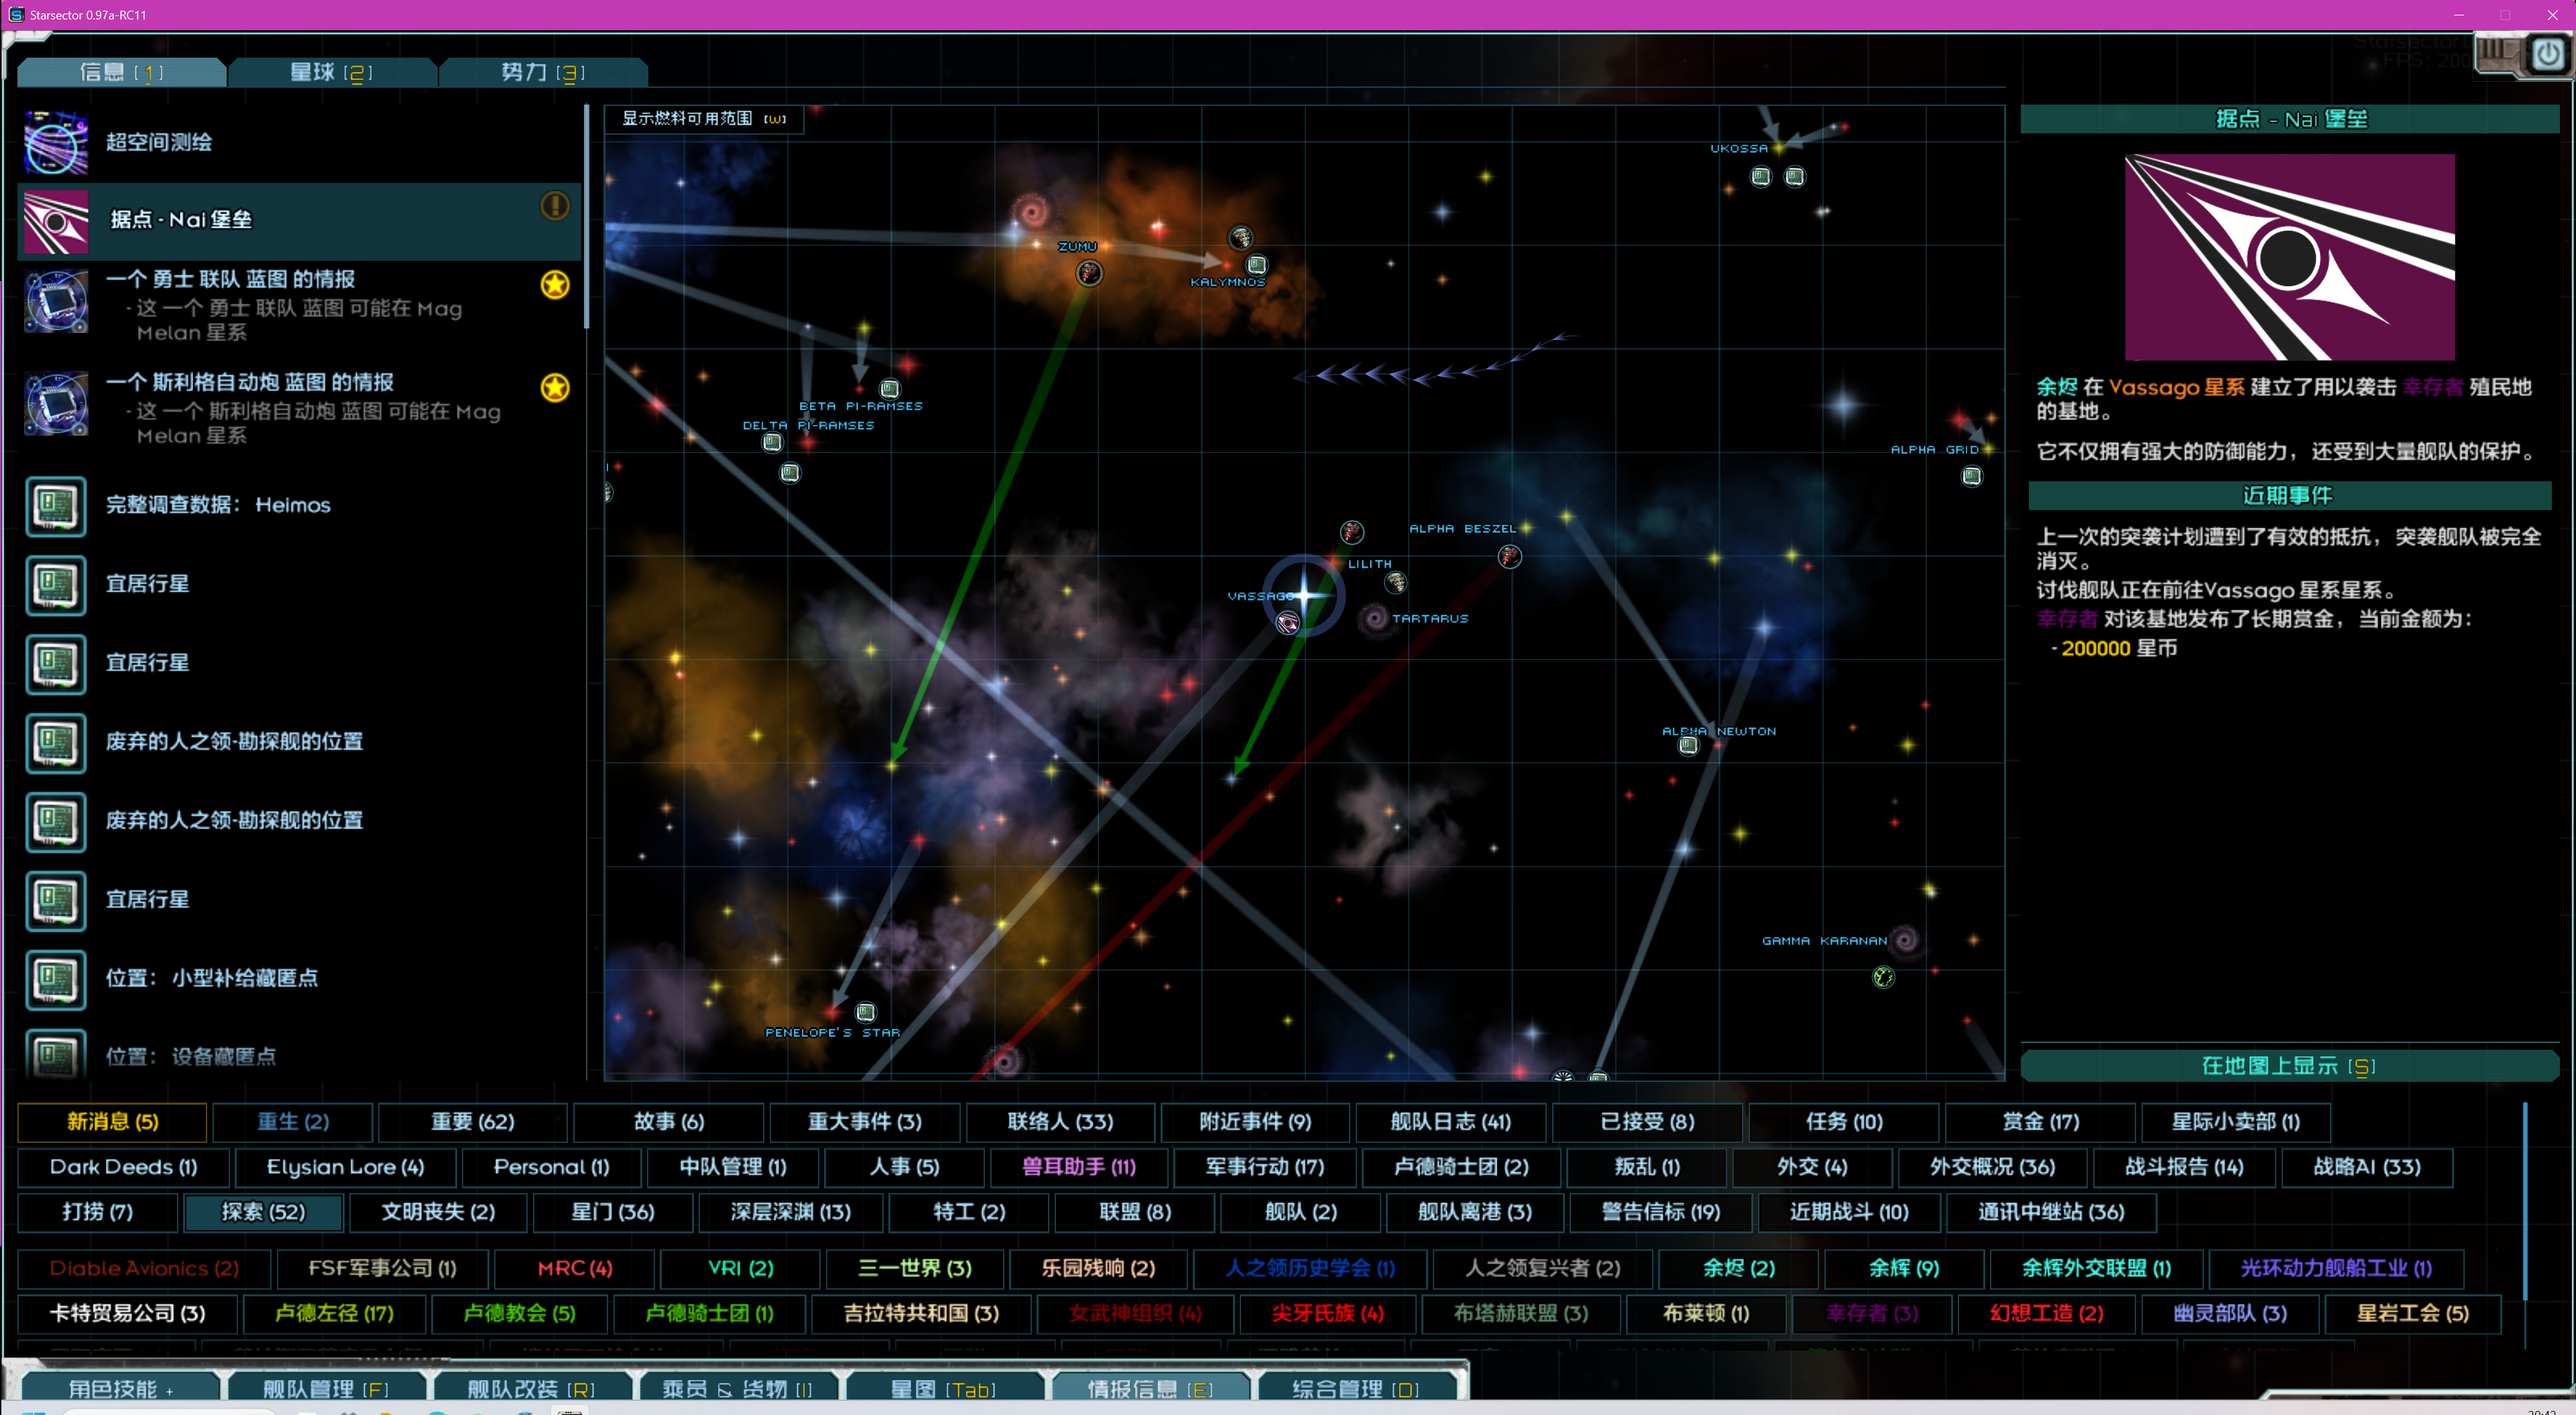Click the Gamma Karanan green planet marker

point(1883,977)
